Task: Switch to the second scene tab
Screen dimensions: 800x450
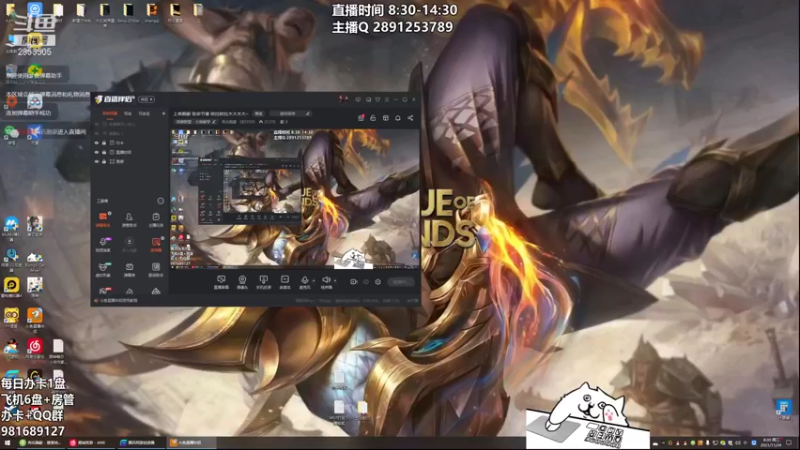Action: coord(128,113)
